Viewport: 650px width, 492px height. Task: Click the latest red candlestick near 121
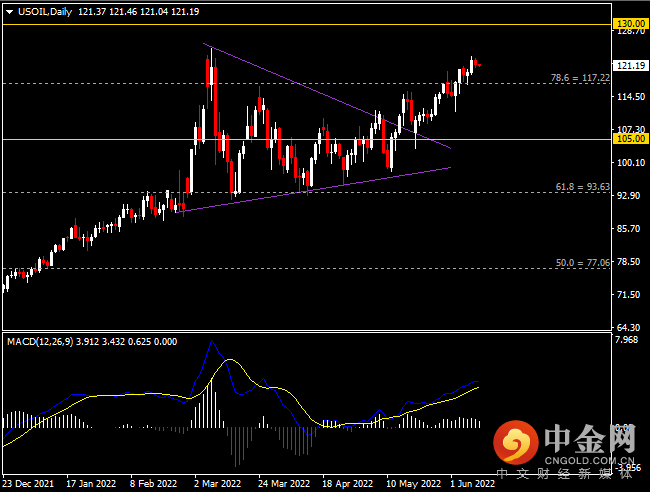[476, 63]
